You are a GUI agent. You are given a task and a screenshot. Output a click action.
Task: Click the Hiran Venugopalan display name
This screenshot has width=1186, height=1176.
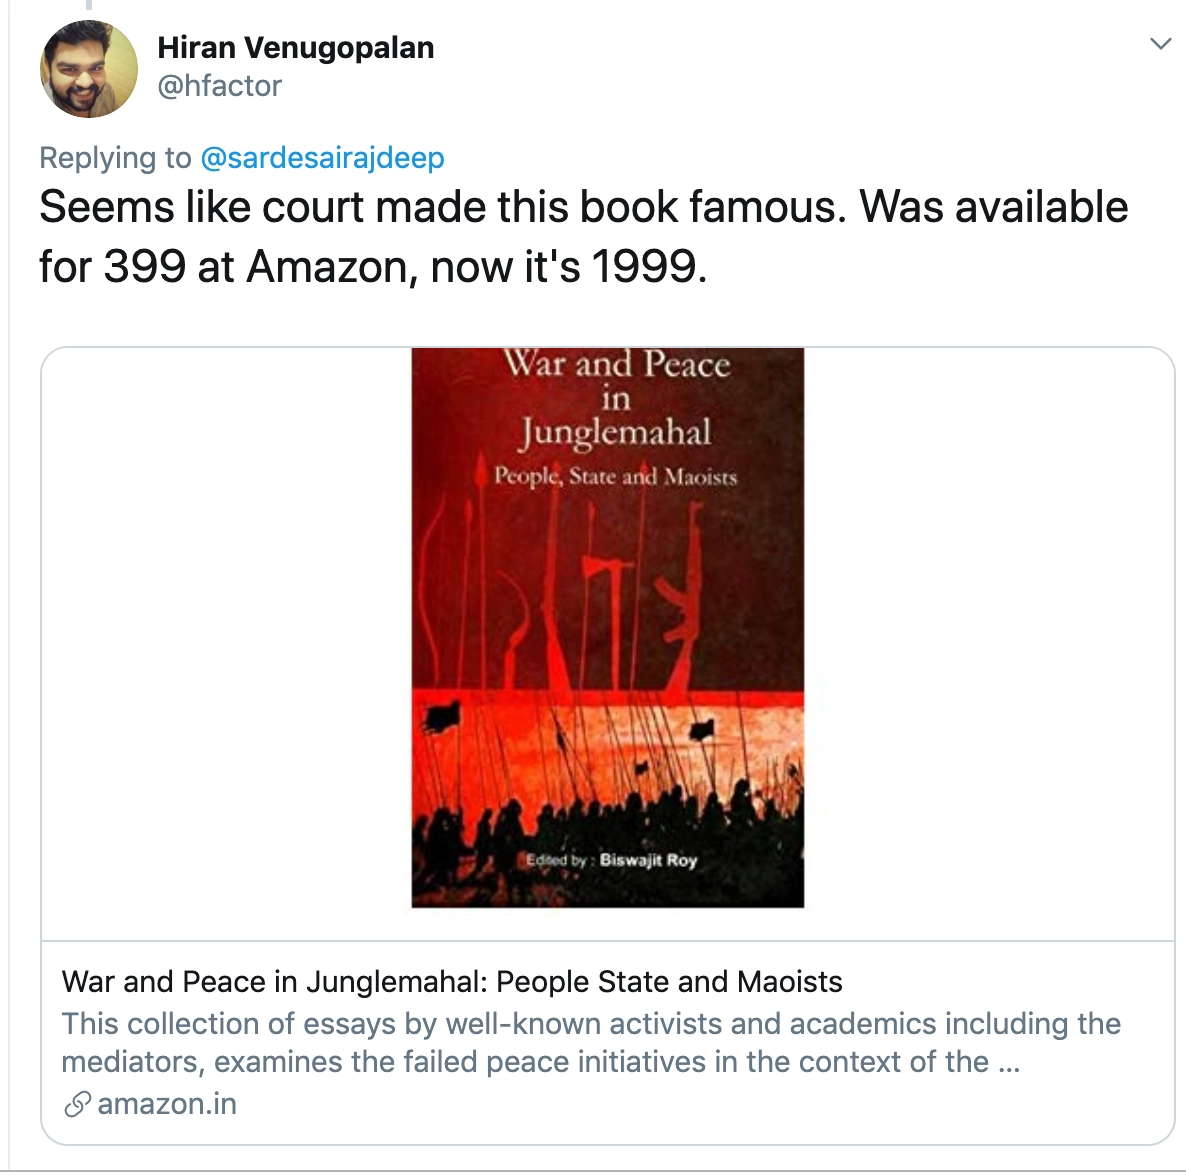coord(296,48)
